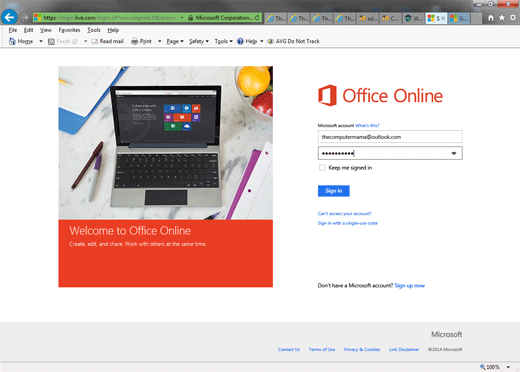Open the Link Disclaimer footer link
Image resolution: width=520 pixels, height=372 pixels.
[x=404, y=349]
